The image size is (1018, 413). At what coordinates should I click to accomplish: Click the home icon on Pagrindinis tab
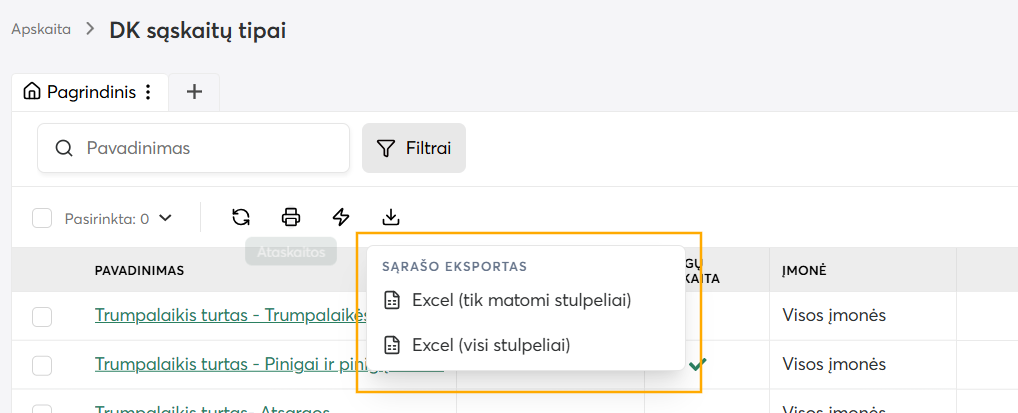click(31, 92)
